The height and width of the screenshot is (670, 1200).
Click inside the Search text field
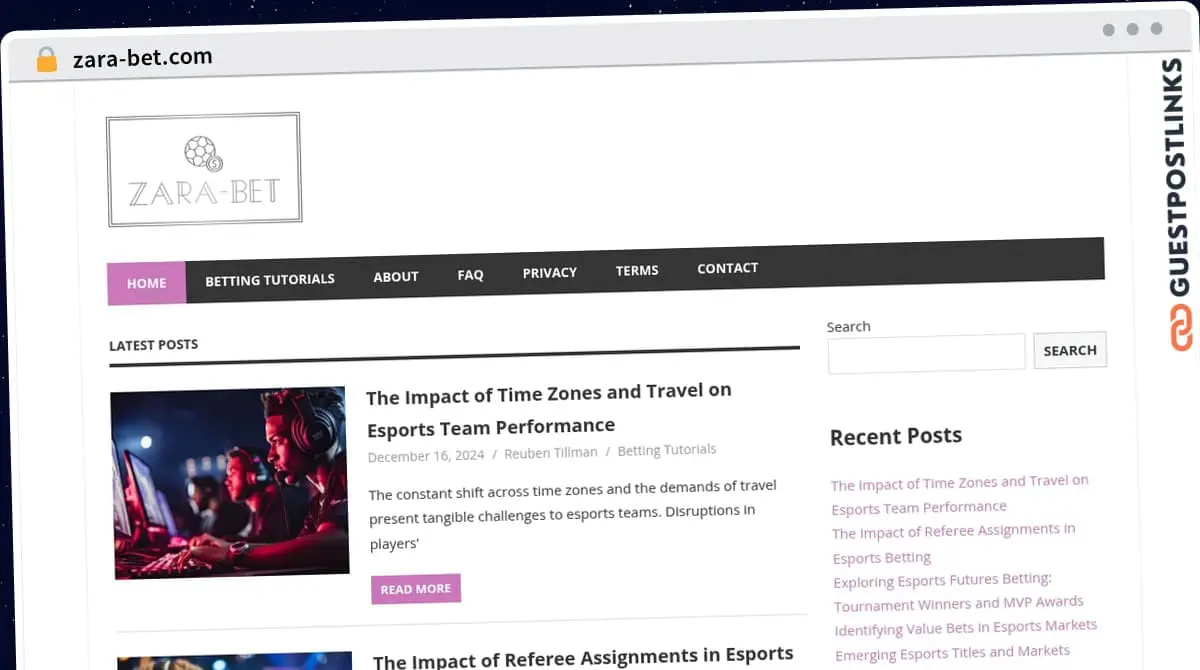(x=926, y=351)
